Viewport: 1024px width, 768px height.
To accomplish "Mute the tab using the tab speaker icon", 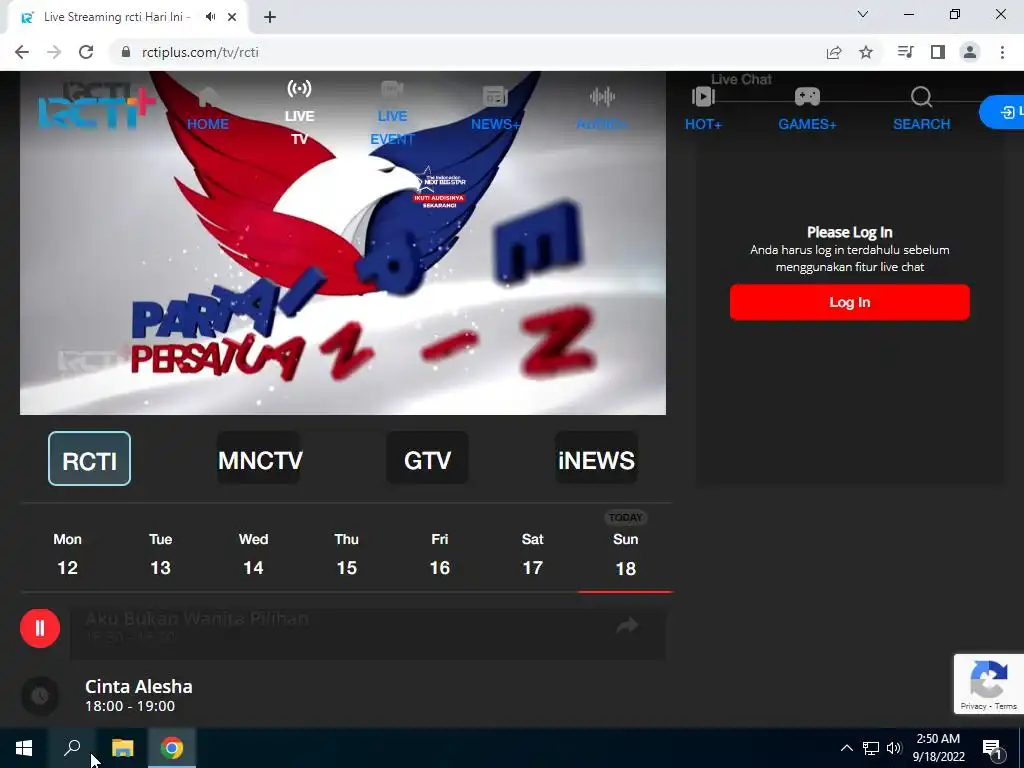I will pyautogui.click(x=210, y=17).
